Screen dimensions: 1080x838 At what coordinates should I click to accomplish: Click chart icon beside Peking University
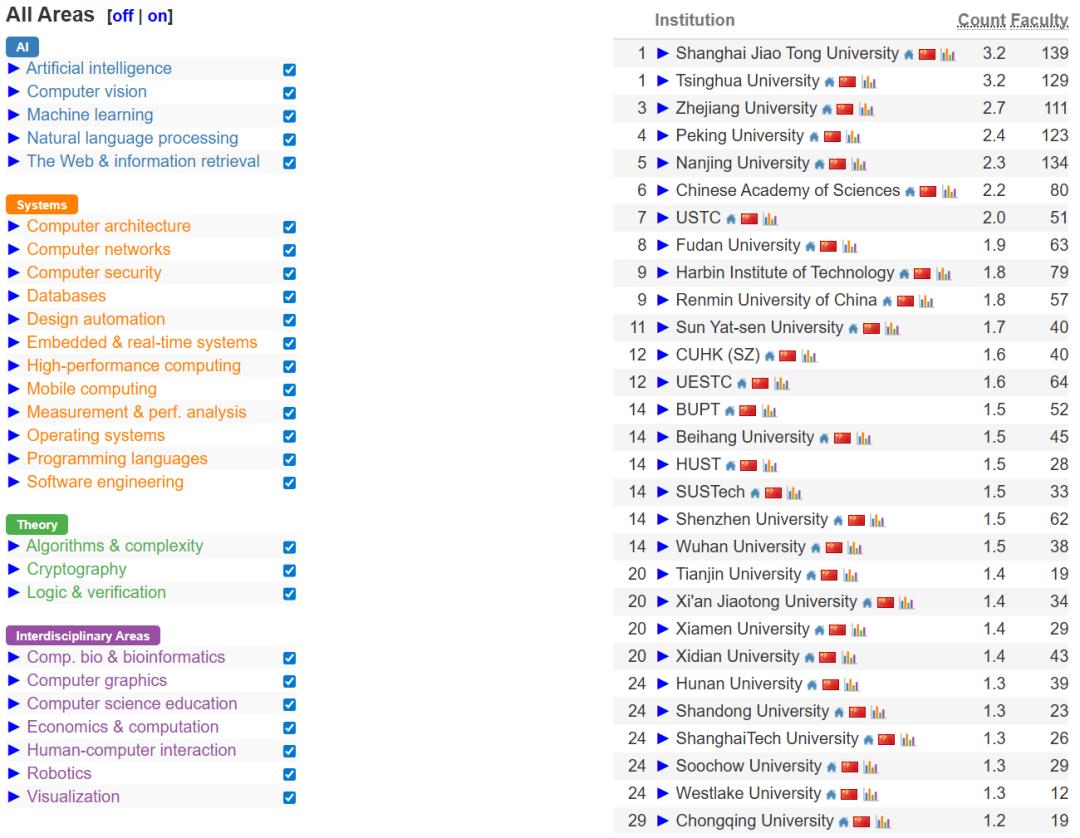click(853, 137)
